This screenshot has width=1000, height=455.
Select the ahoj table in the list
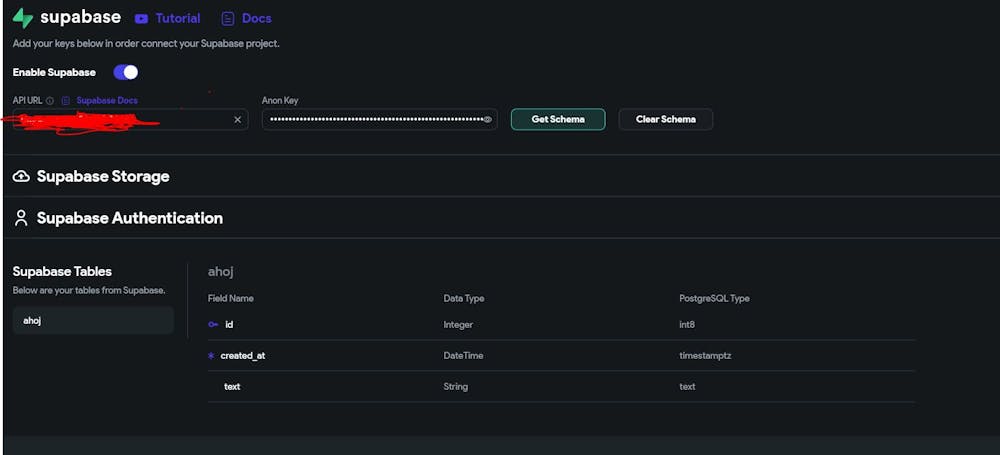tap(93, 320)
